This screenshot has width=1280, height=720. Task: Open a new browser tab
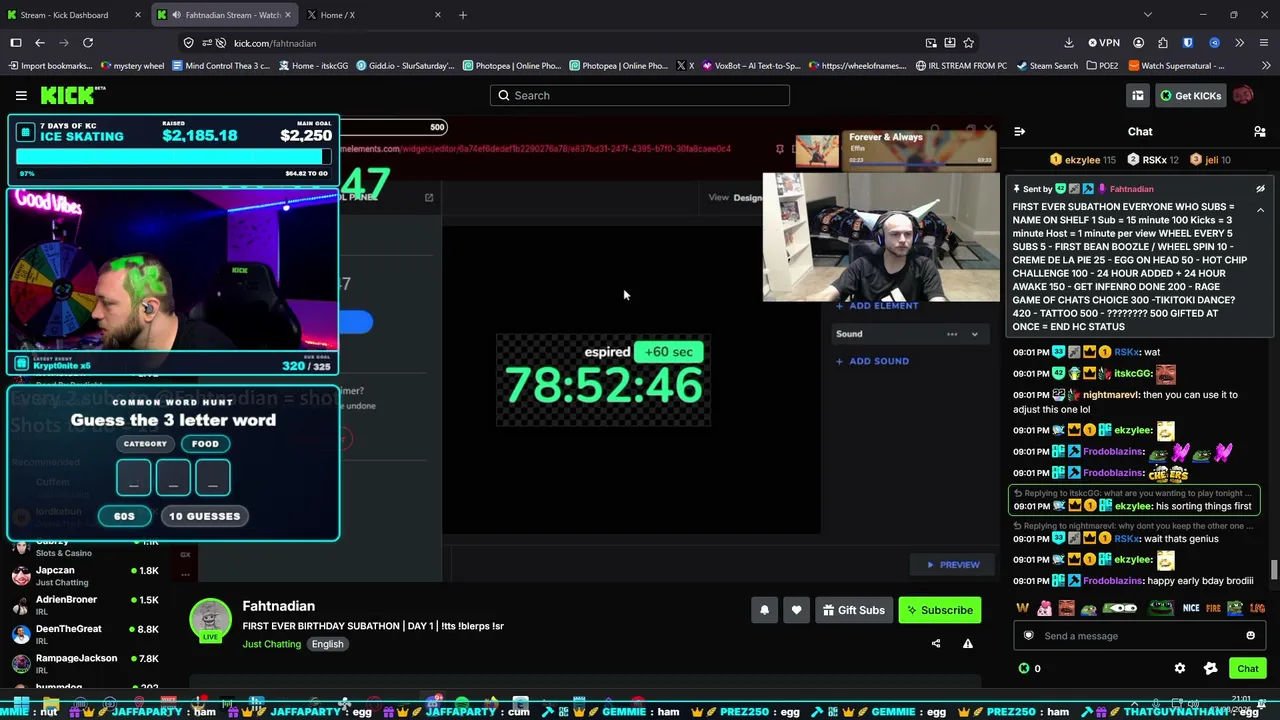click(463, 15)
